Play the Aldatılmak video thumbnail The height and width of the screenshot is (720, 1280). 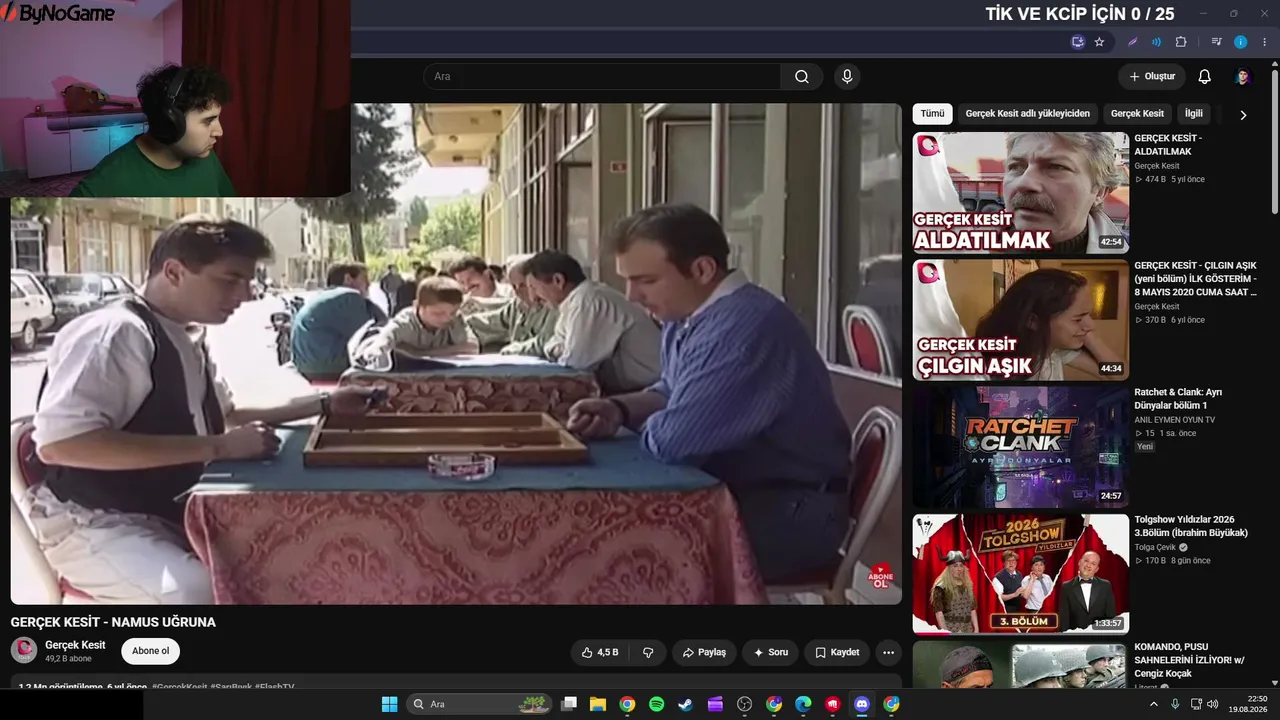pos(1021,193)
